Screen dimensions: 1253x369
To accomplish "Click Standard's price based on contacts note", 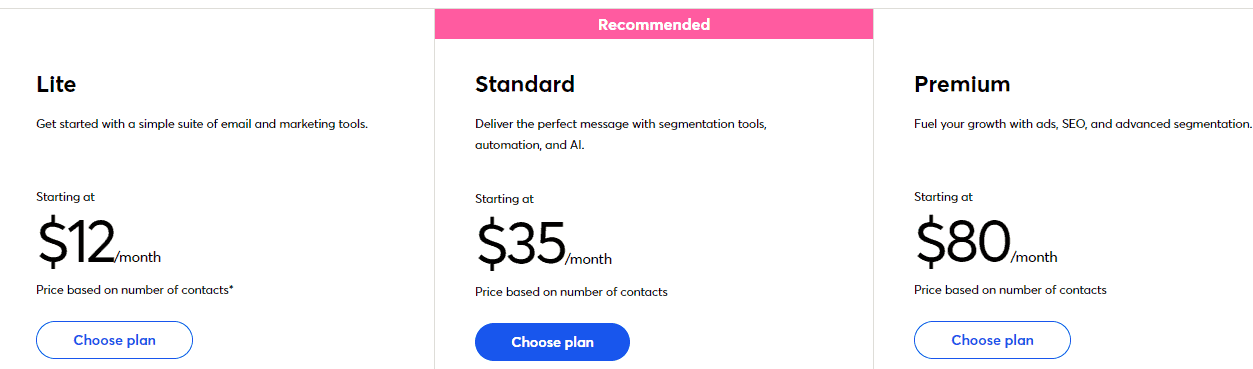I will [571, 292].
